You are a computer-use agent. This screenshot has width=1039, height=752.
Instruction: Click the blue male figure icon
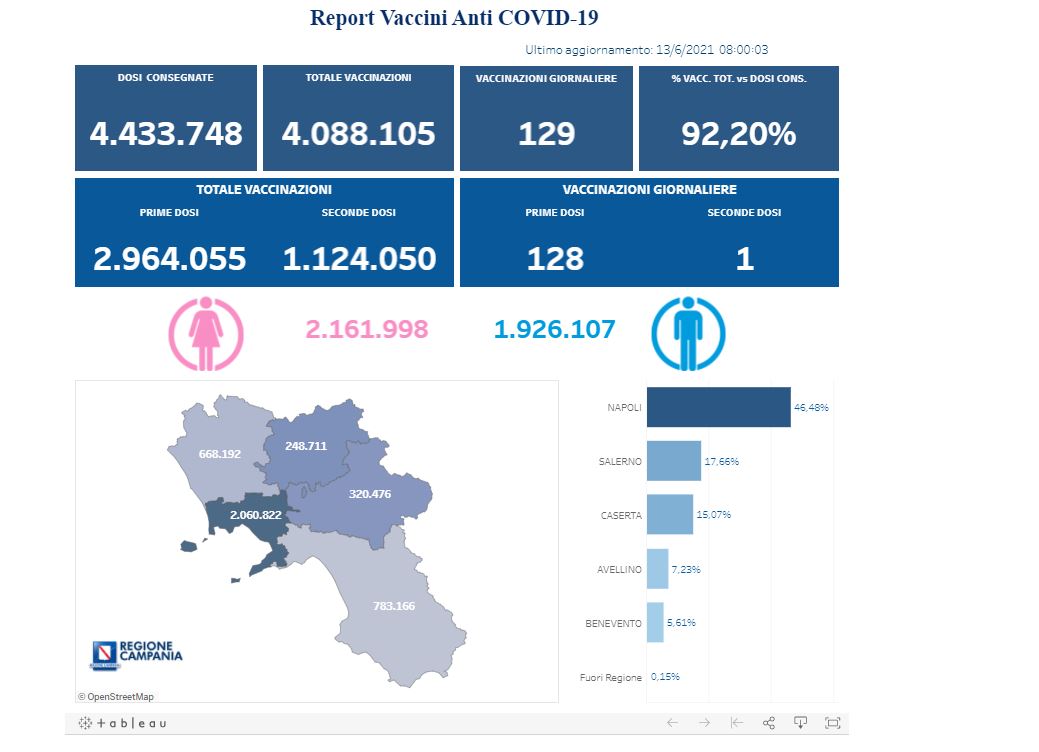688,333
